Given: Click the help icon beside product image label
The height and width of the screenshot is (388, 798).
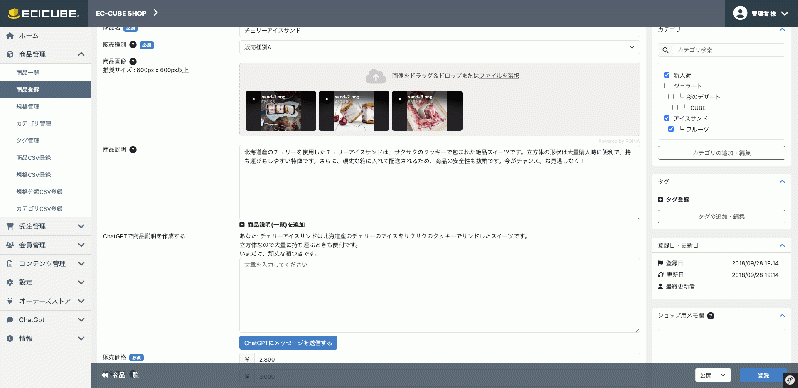Looking at the screenshot, I should click(x=133, y=62).
